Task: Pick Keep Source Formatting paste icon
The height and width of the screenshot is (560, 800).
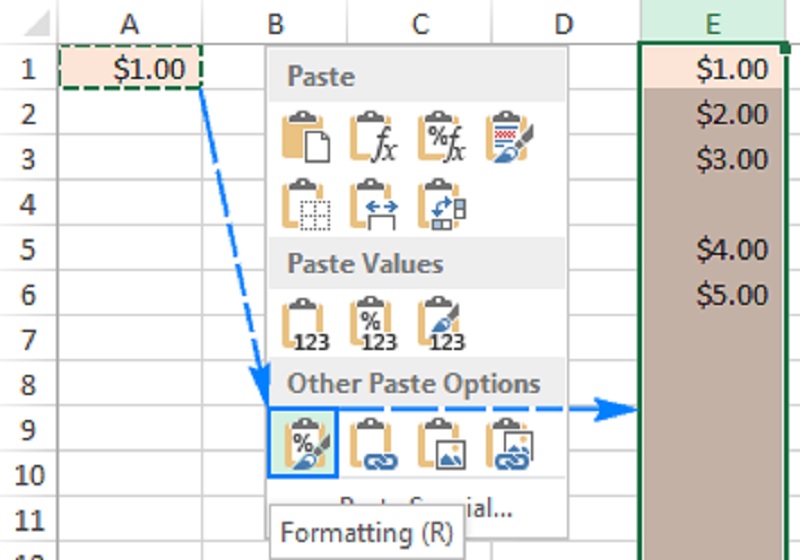Action: pyautogui.click(x=509, y=137)
